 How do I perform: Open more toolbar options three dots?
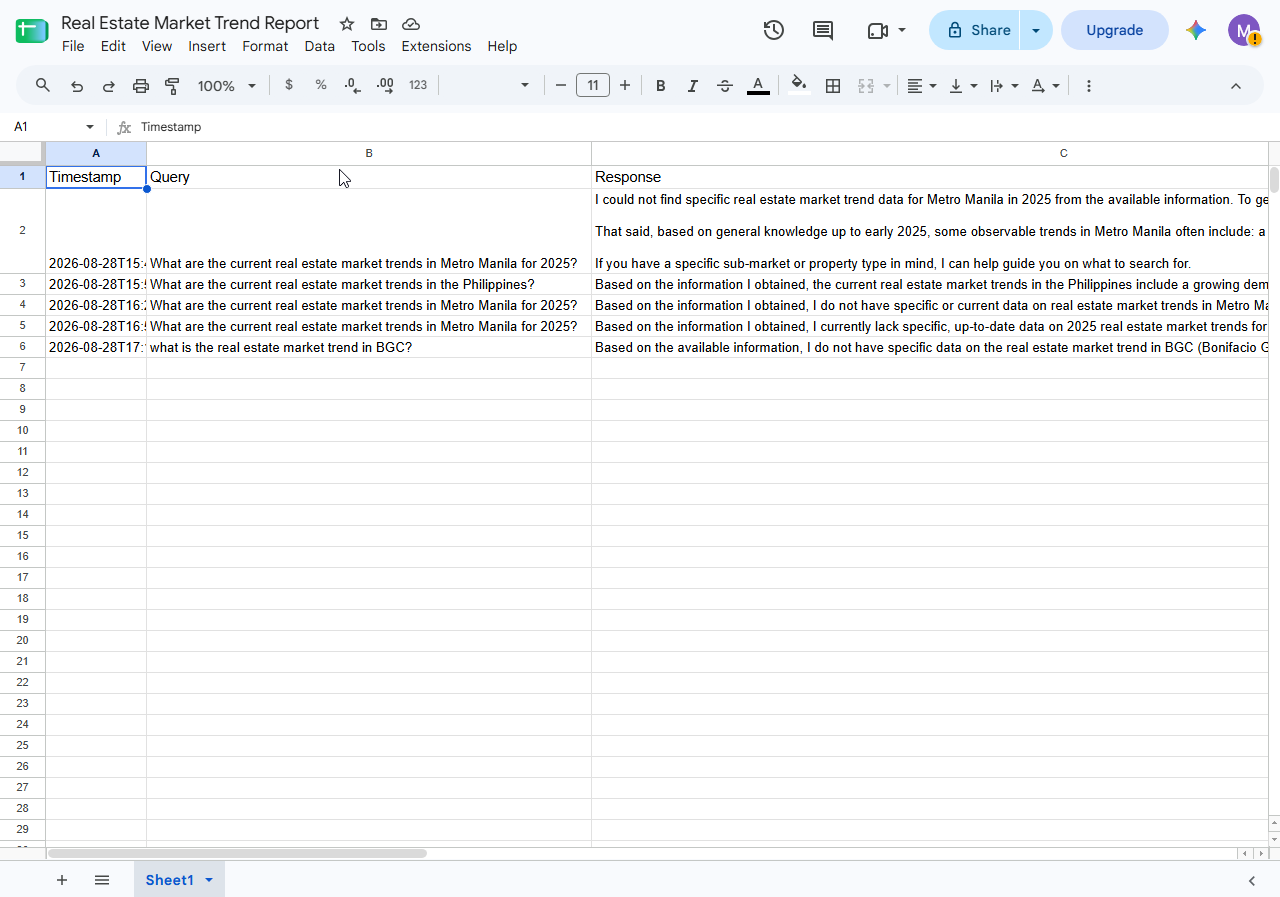click(x=1089, y=86)
